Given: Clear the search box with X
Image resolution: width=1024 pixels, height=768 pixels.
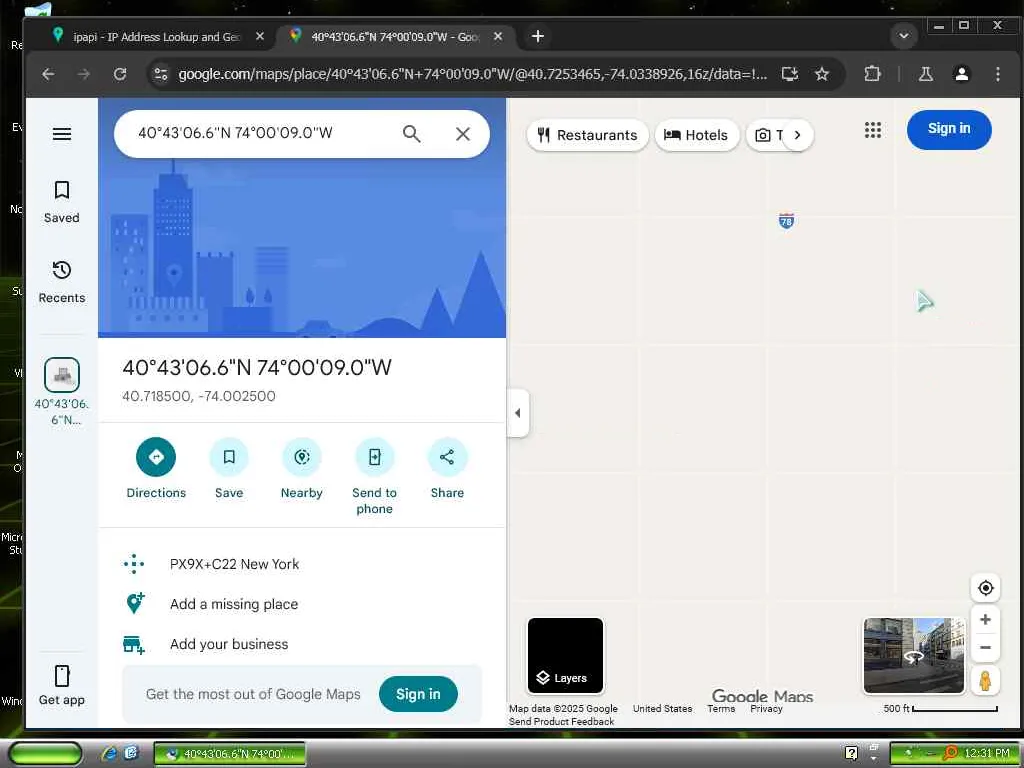Looking at the screenshot, I should [x=463, y=134].
